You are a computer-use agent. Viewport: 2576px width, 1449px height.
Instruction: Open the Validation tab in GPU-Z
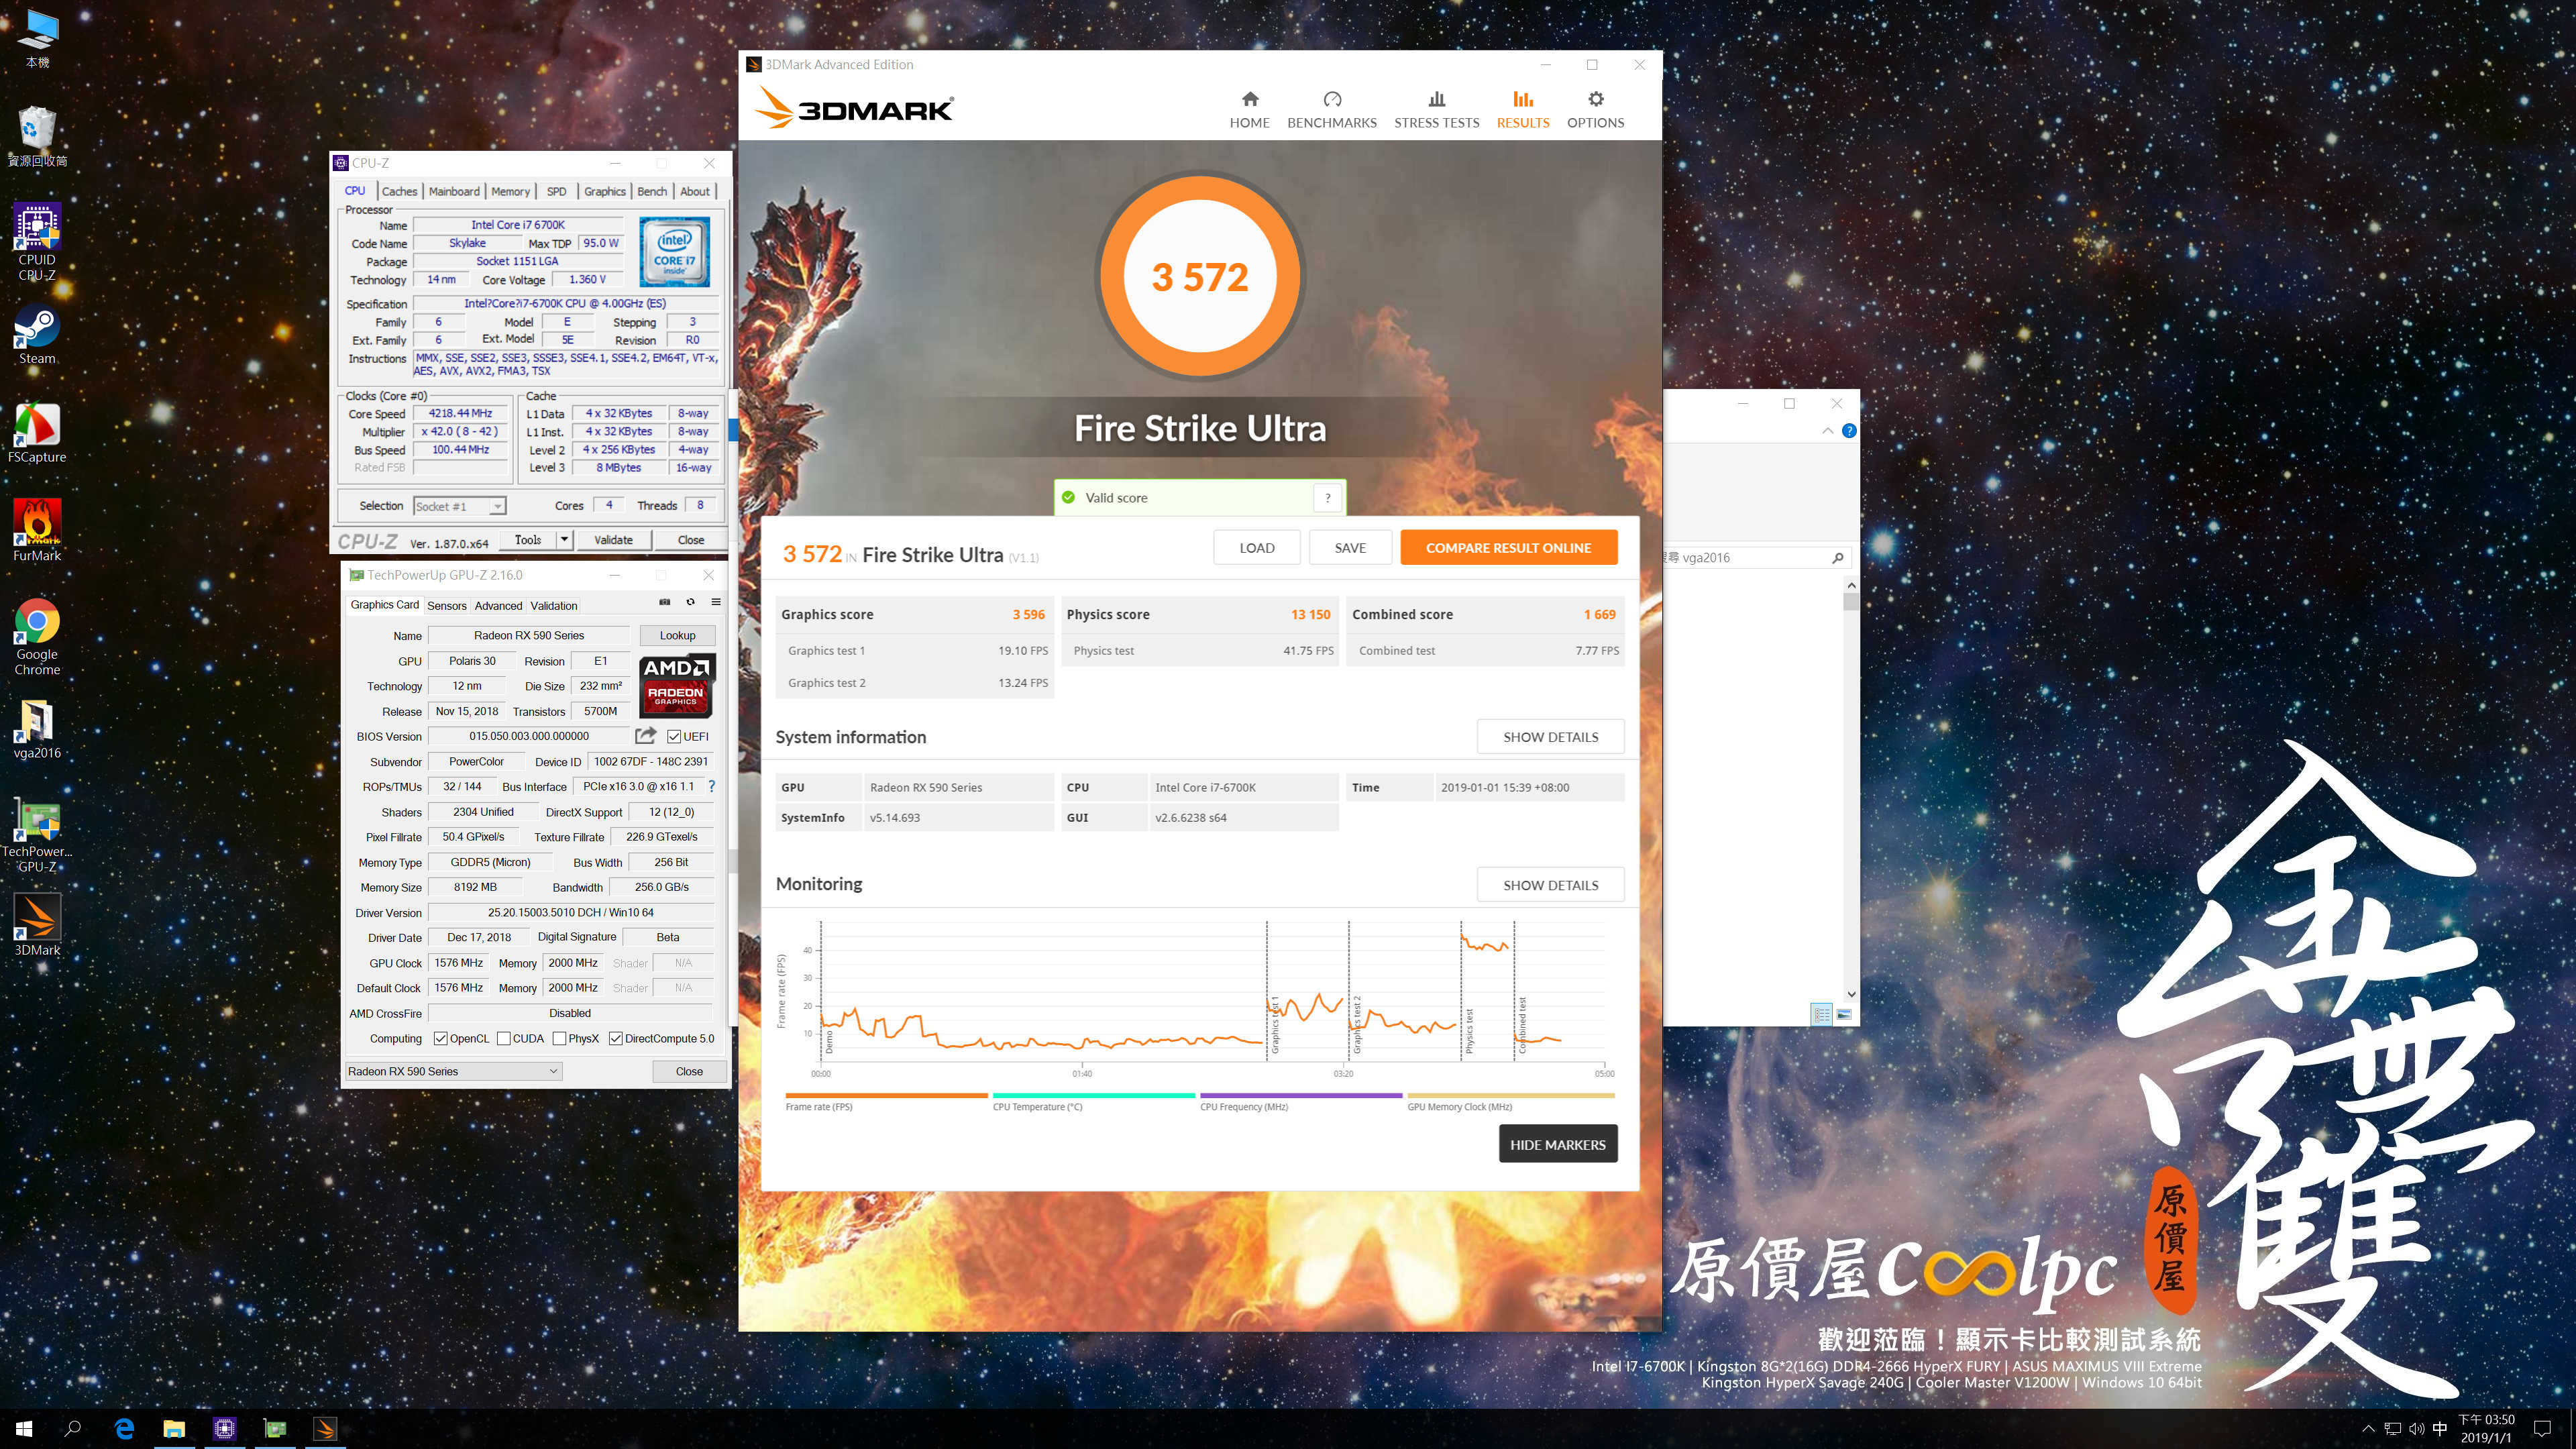point(554,606)
